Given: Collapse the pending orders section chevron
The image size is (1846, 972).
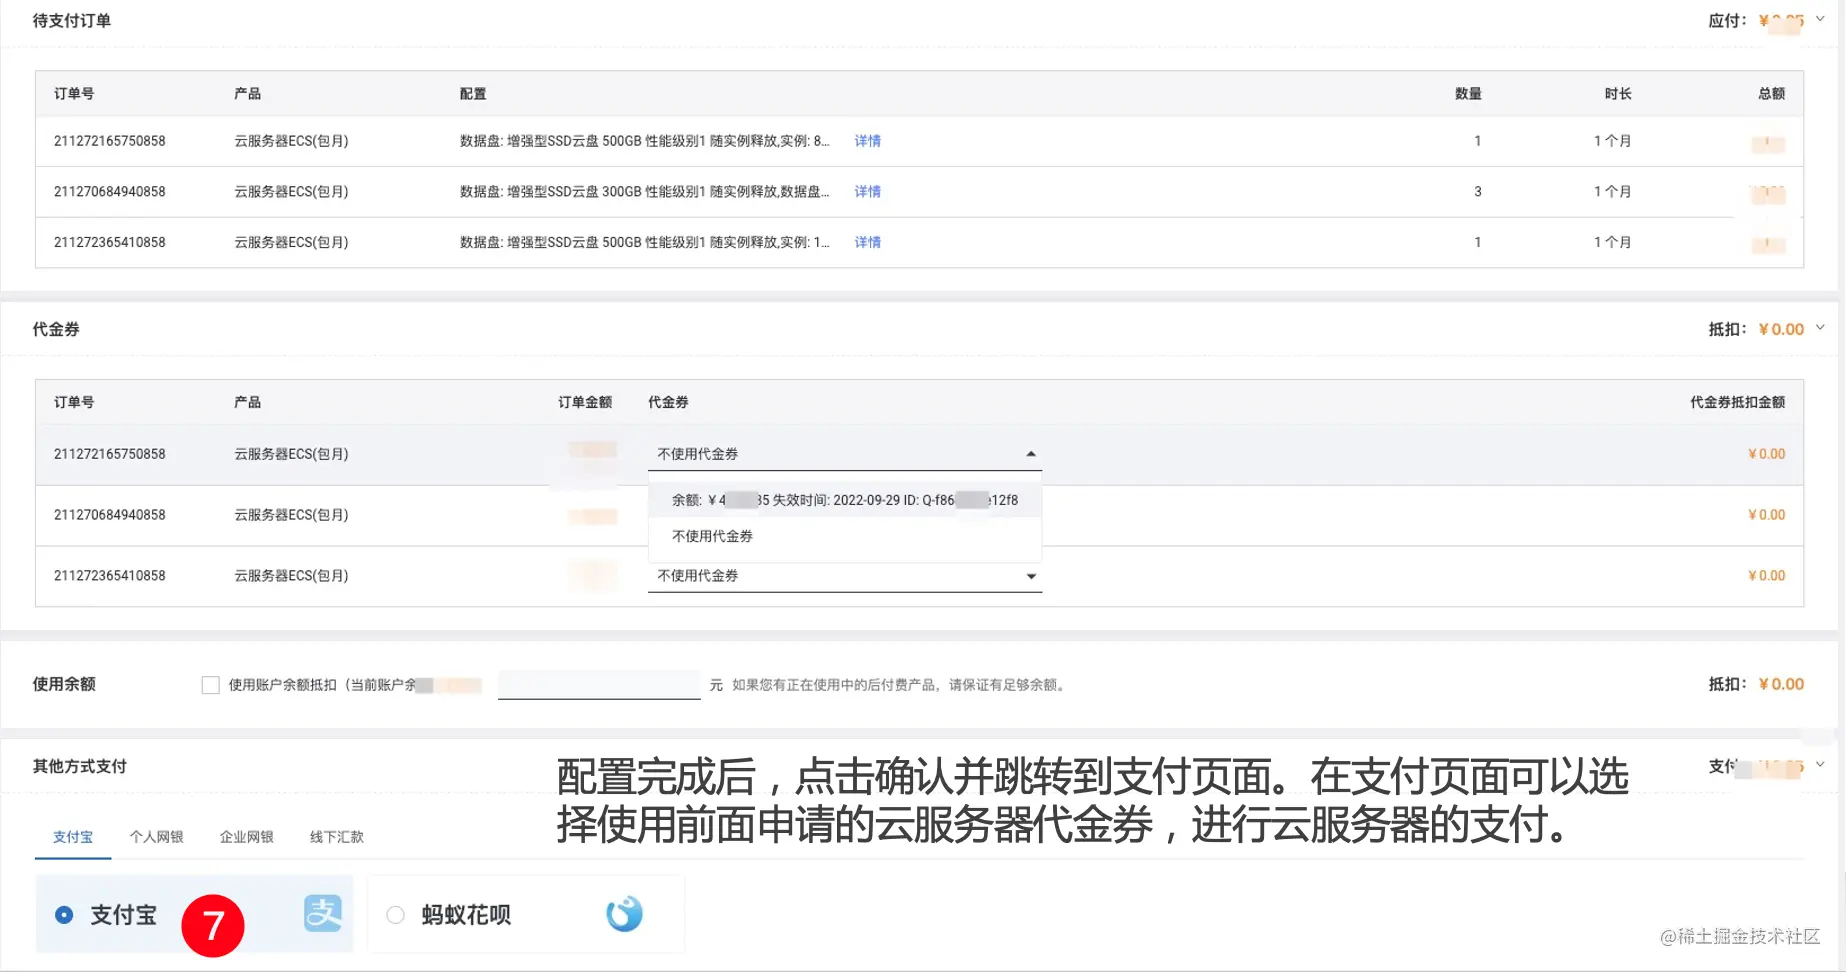Looking at the screenshot, I should [1820, 19].
